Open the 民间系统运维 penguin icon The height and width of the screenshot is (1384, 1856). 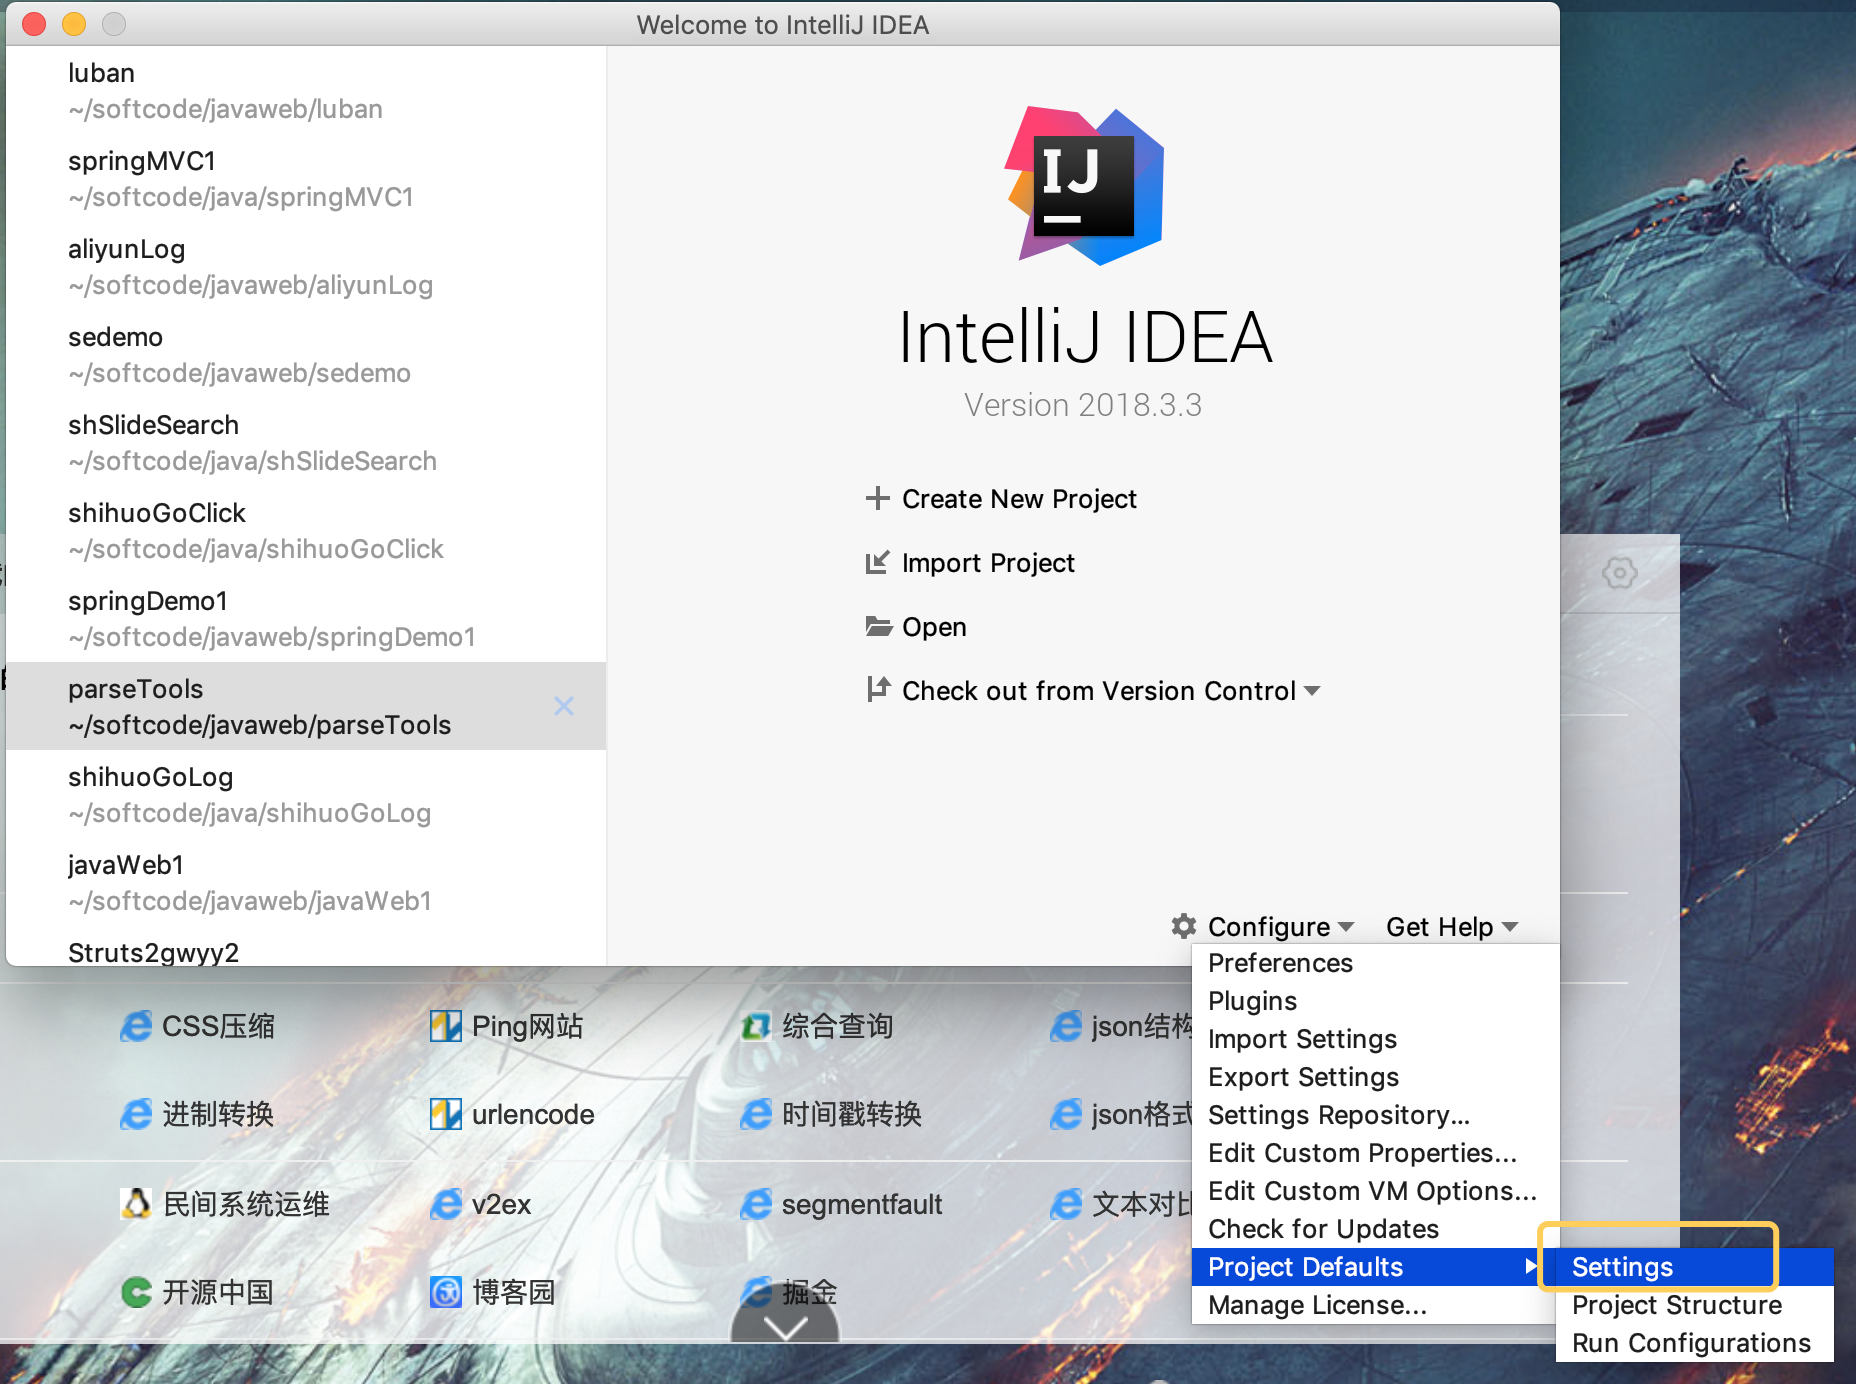click(136, 1204)
